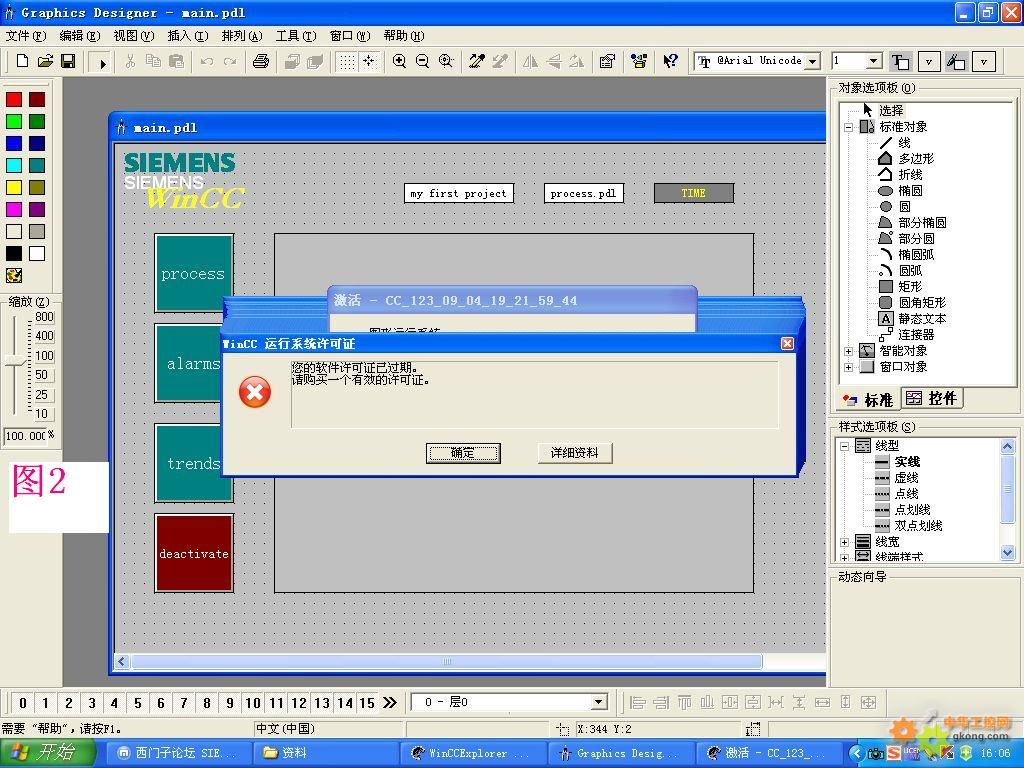Click the Zoom in magnifier icon
The image size is (1024, 768).
coord(400,61)
